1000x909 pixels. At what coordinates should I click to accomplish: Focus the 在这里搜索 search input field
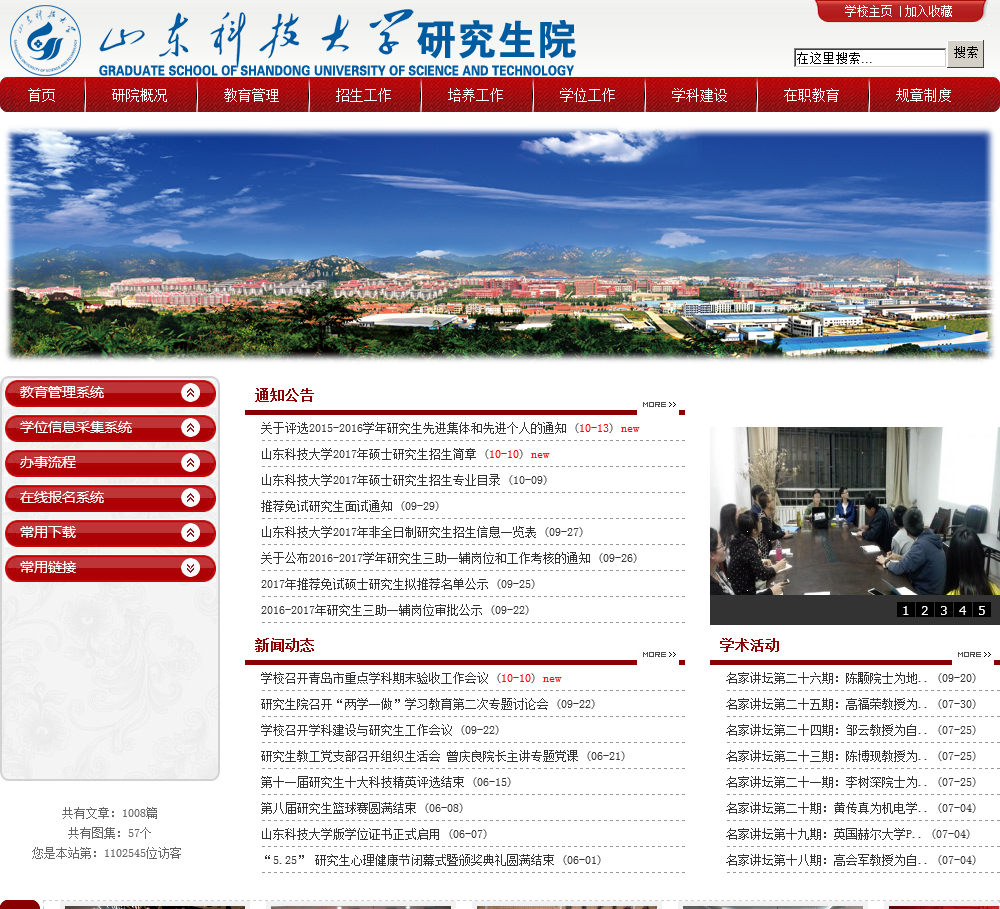click(869, 58)
